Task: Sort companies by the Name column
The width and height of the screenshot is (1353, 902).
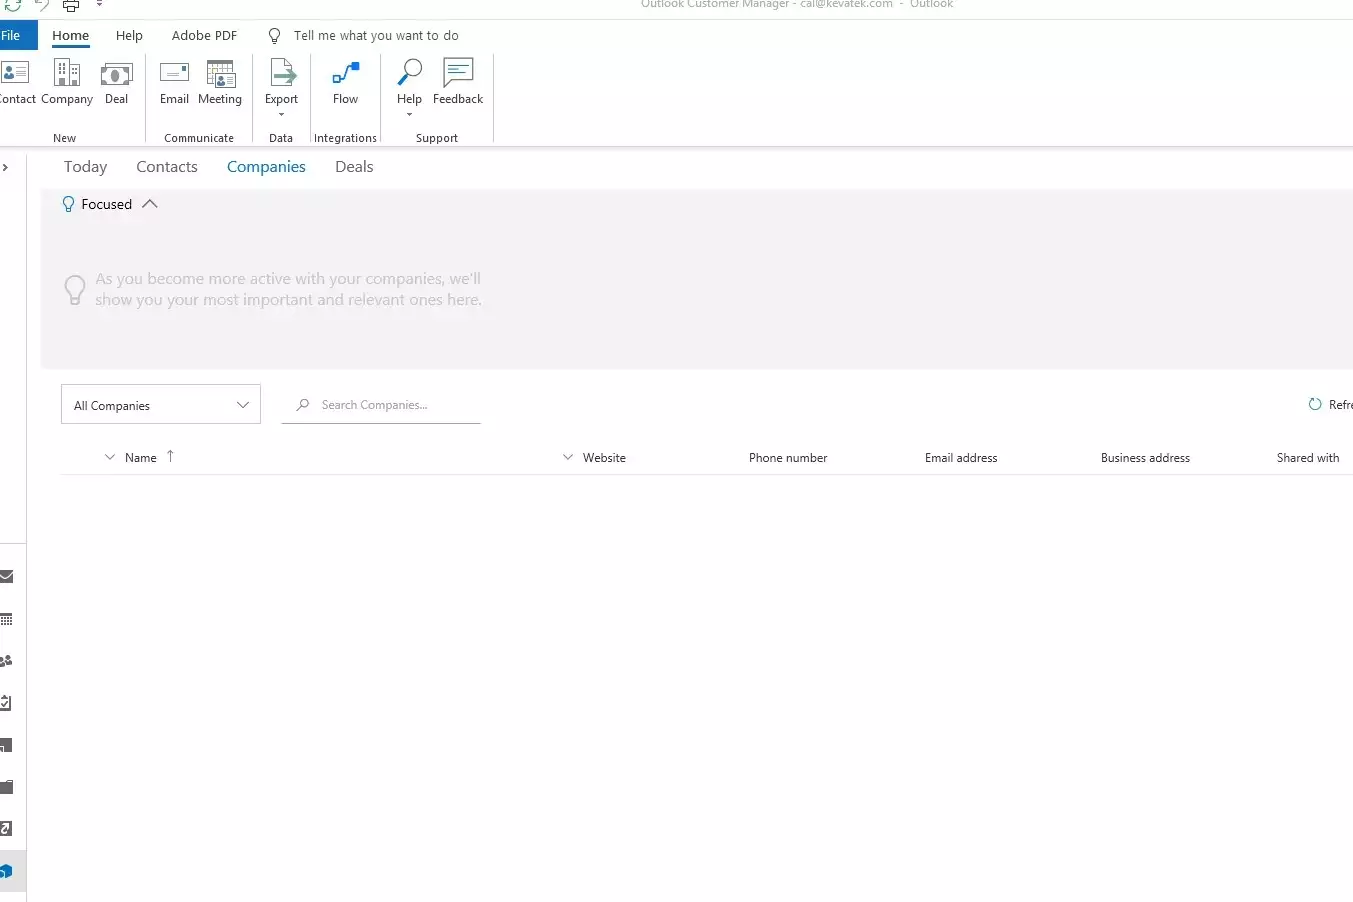Action: [141, 458]
